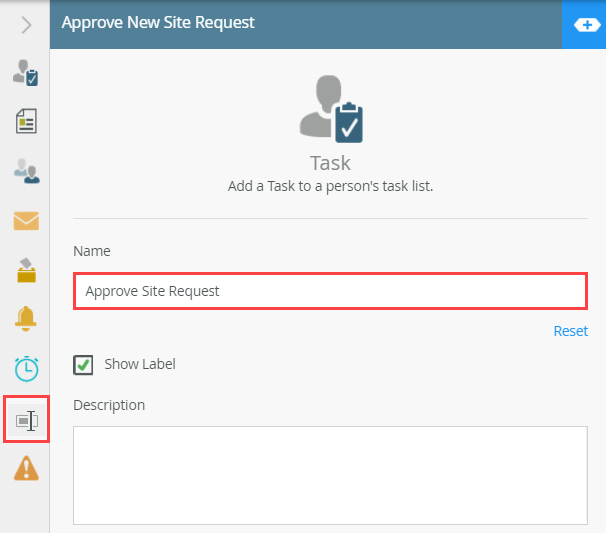Click the Name label
606x533 pixels.
click(x=92, y=251)
